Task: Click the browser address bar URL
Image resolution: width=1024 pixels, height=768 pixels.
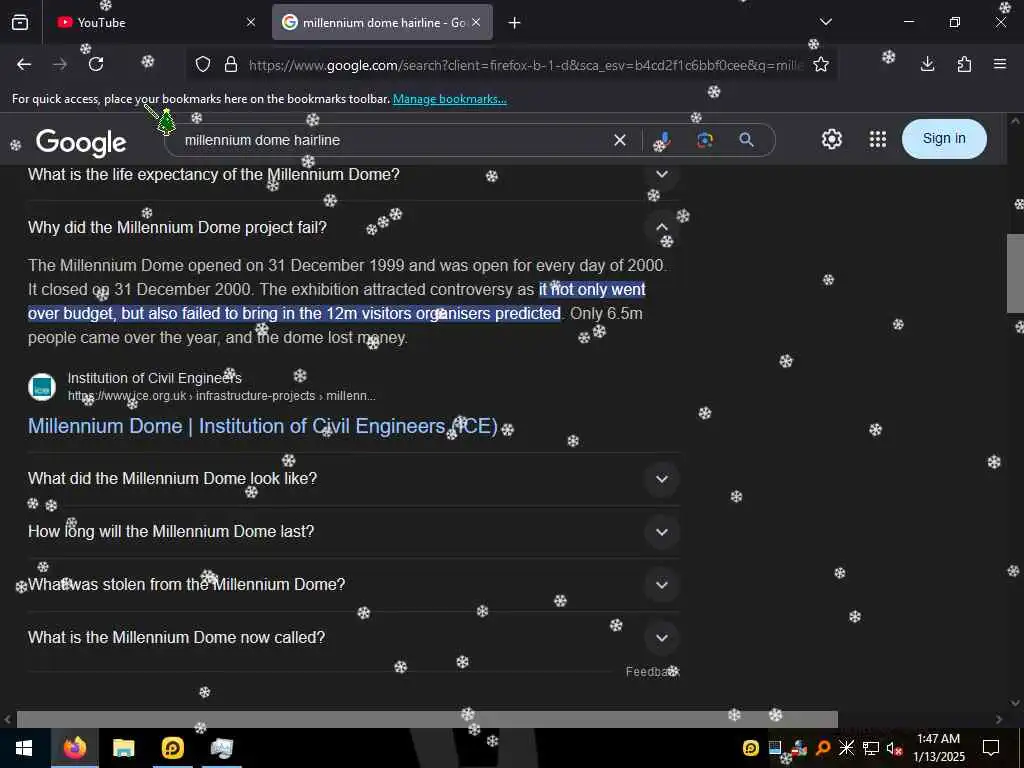Action: pyautogui.click(x=526, y=65)
